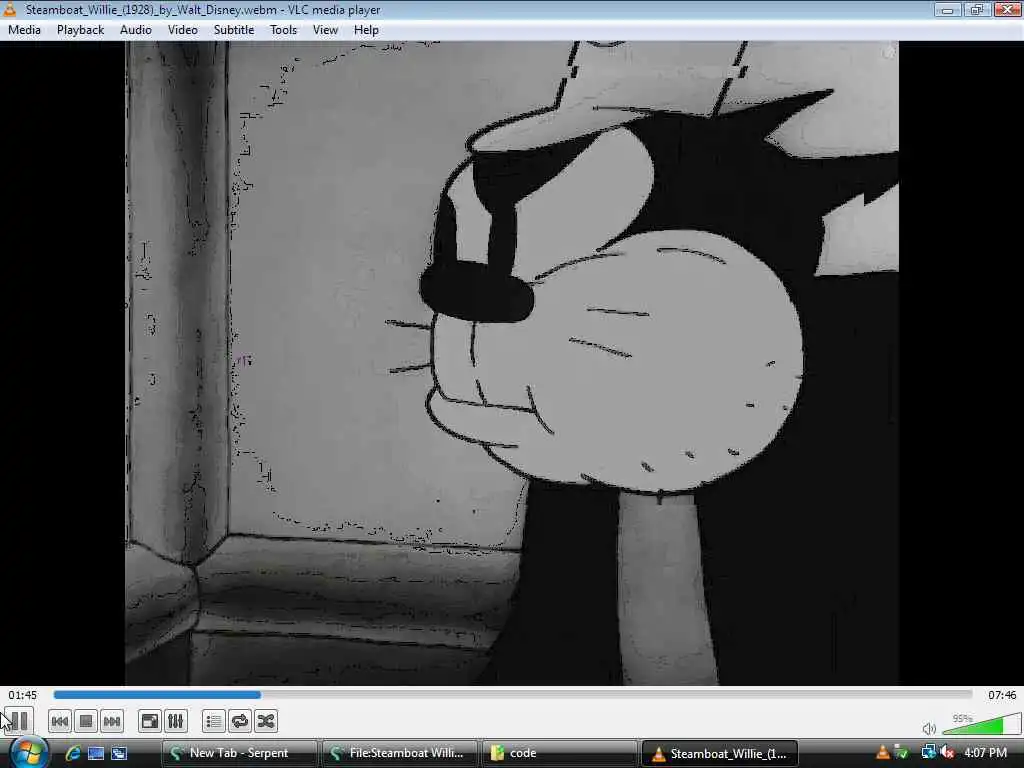Stop playback with the stop button
The height and width of the screenshot is (768, 1024).
(x=86, y=721)
